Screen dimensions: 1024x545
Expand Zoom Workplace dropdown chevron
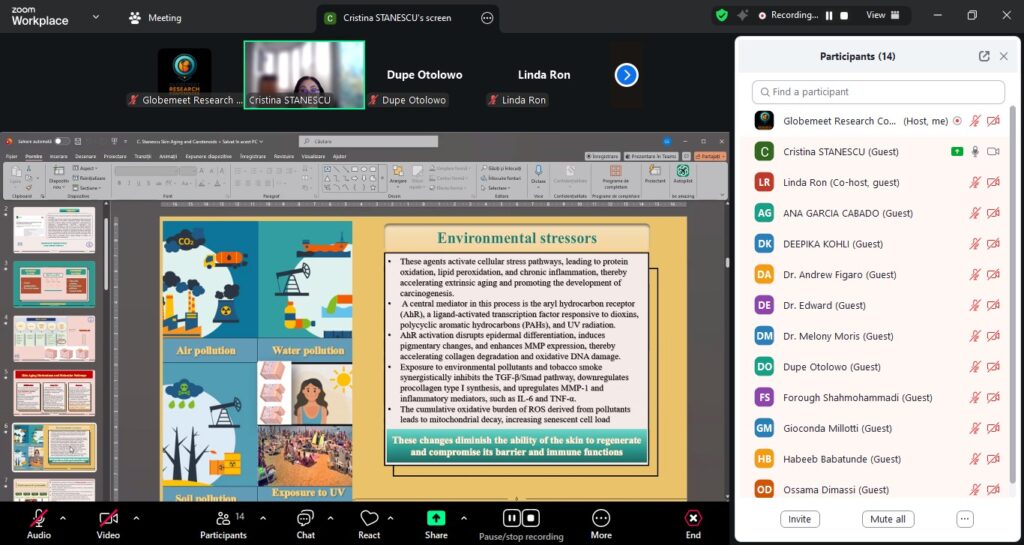click(x=95, y=17)
